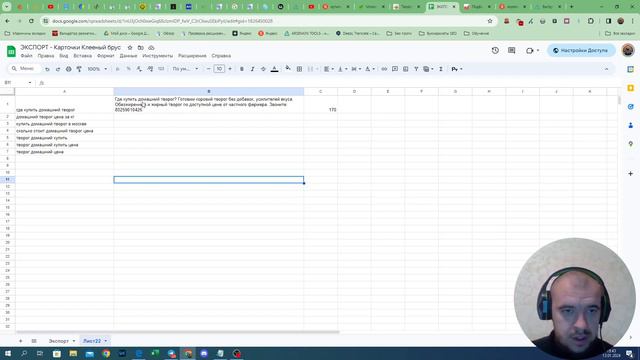The width and height of the screenshot is (640, 360).
Task: Open comments history icon
Action: 511,50
